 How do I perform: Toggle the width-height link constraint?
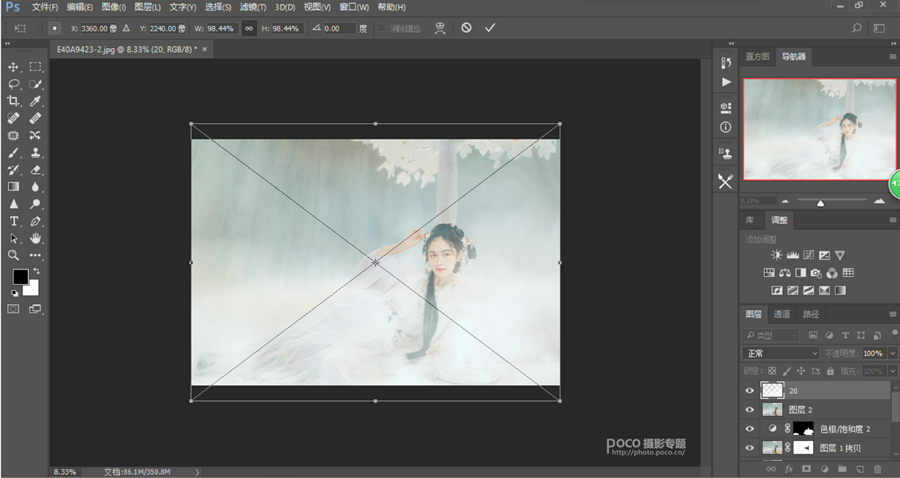pyautogui.click(x=248, y=28)
